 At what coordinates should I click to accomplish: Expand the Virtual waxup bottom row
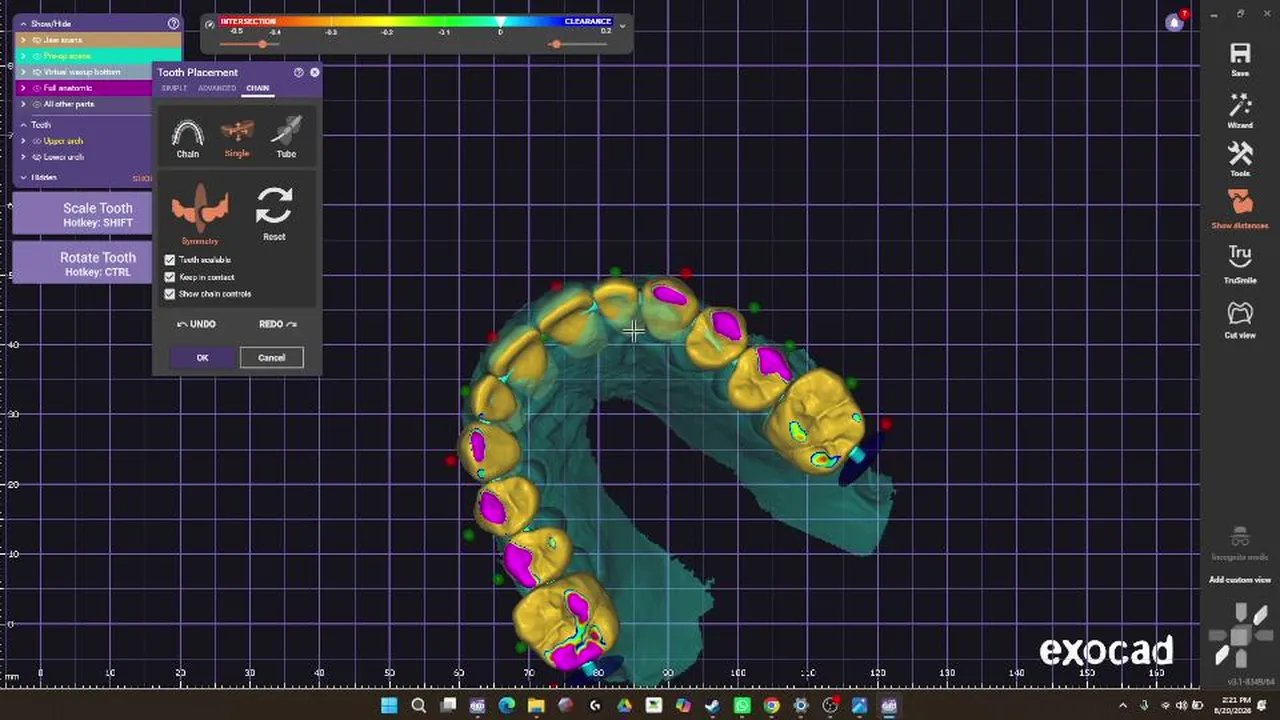[24, 72]
